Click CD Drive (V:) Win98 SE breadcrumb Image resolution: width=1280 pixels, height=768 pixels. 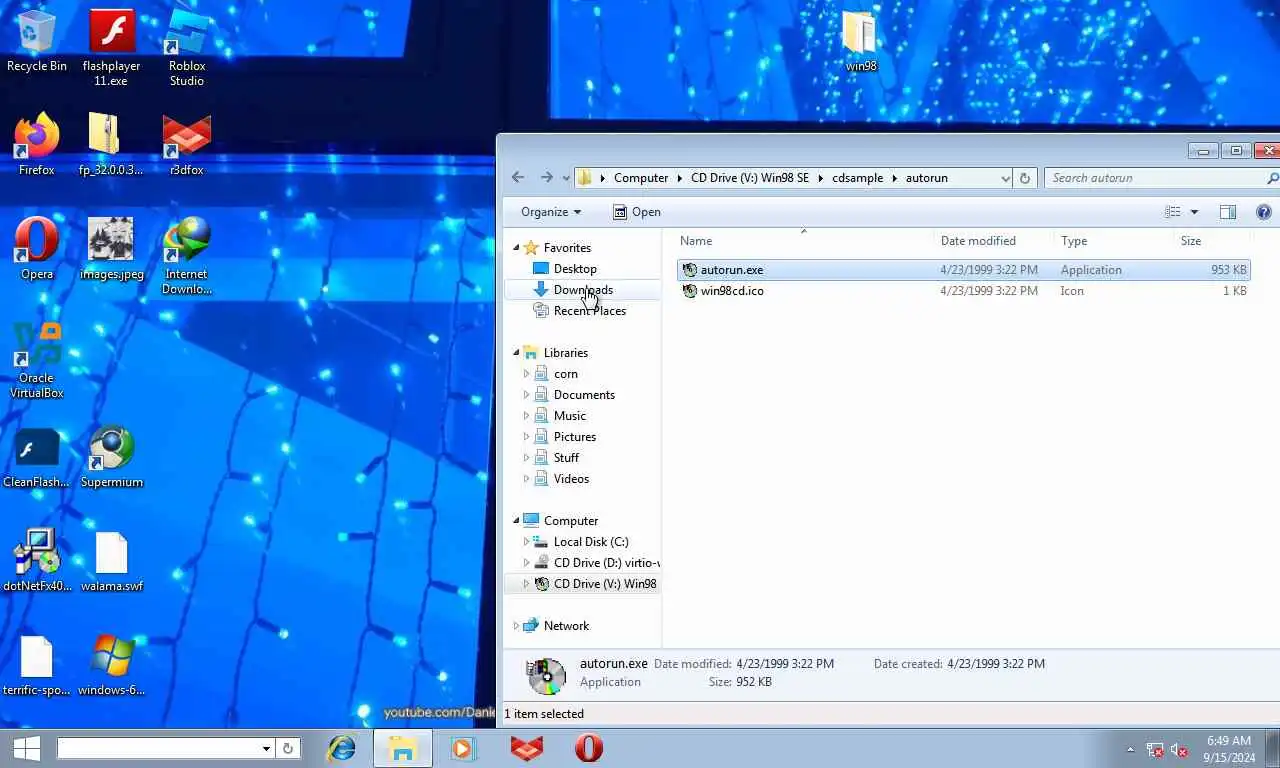tap(749, 178)
